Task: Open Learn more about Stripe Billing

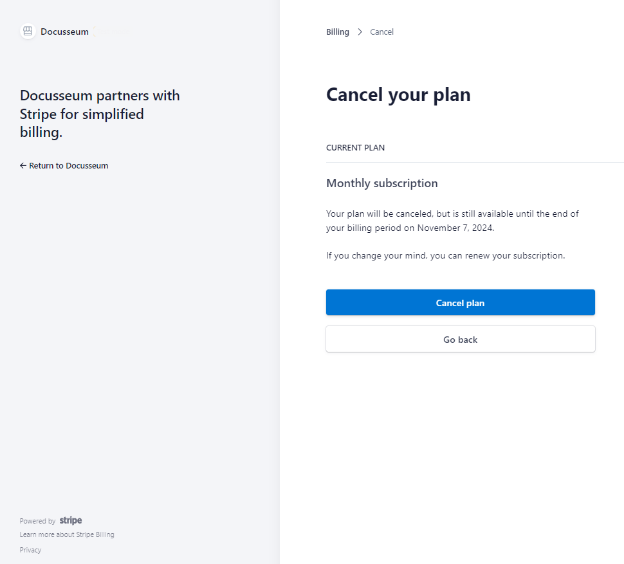Action: pos(67,535)
